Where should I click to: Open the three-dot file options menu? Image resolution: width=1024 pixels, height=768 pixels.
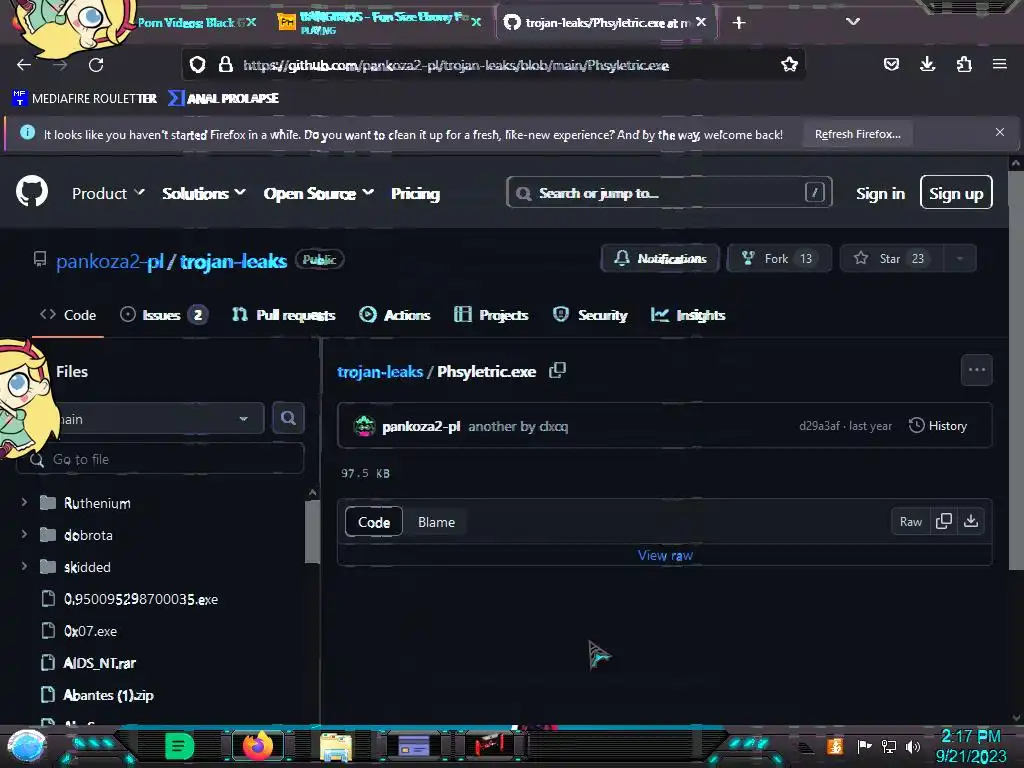click(x=976, y=370)
